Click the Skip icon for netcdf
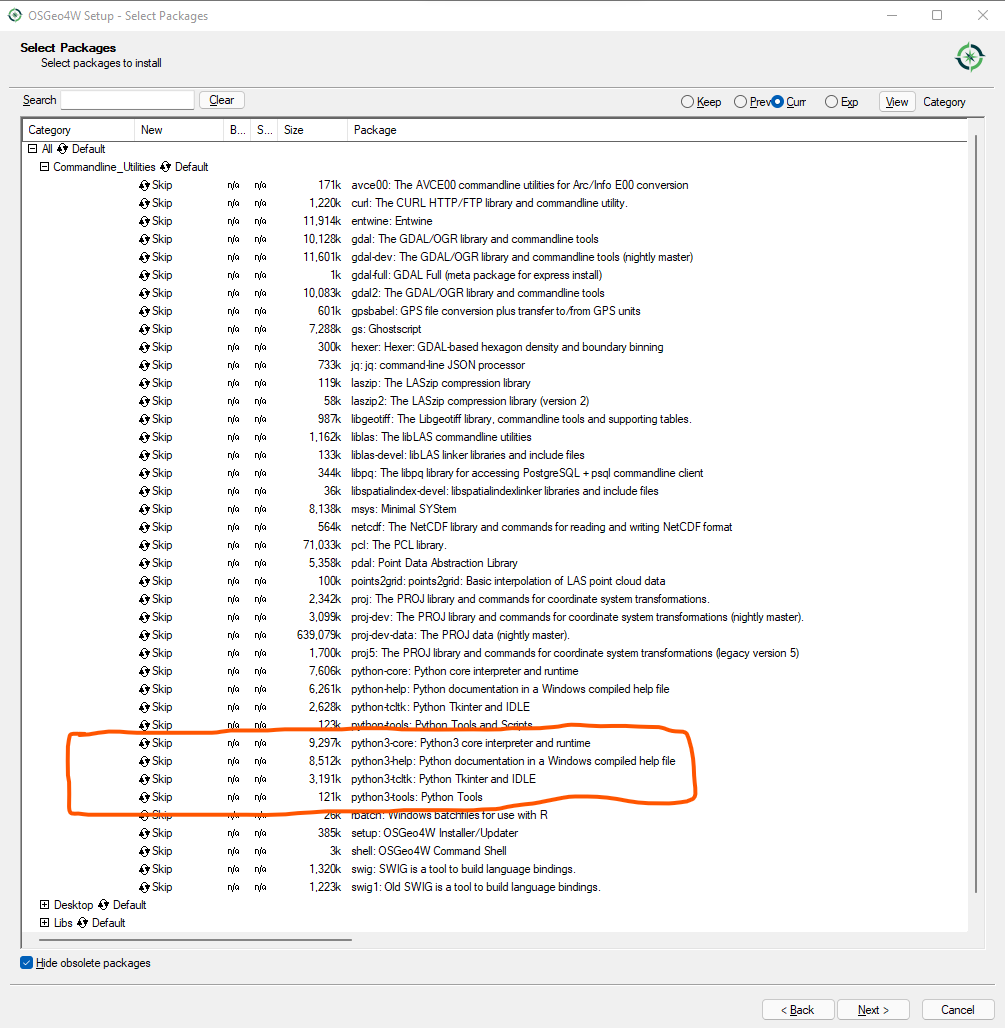This screenshot has width=1005, height=1028. pos(144,528)
